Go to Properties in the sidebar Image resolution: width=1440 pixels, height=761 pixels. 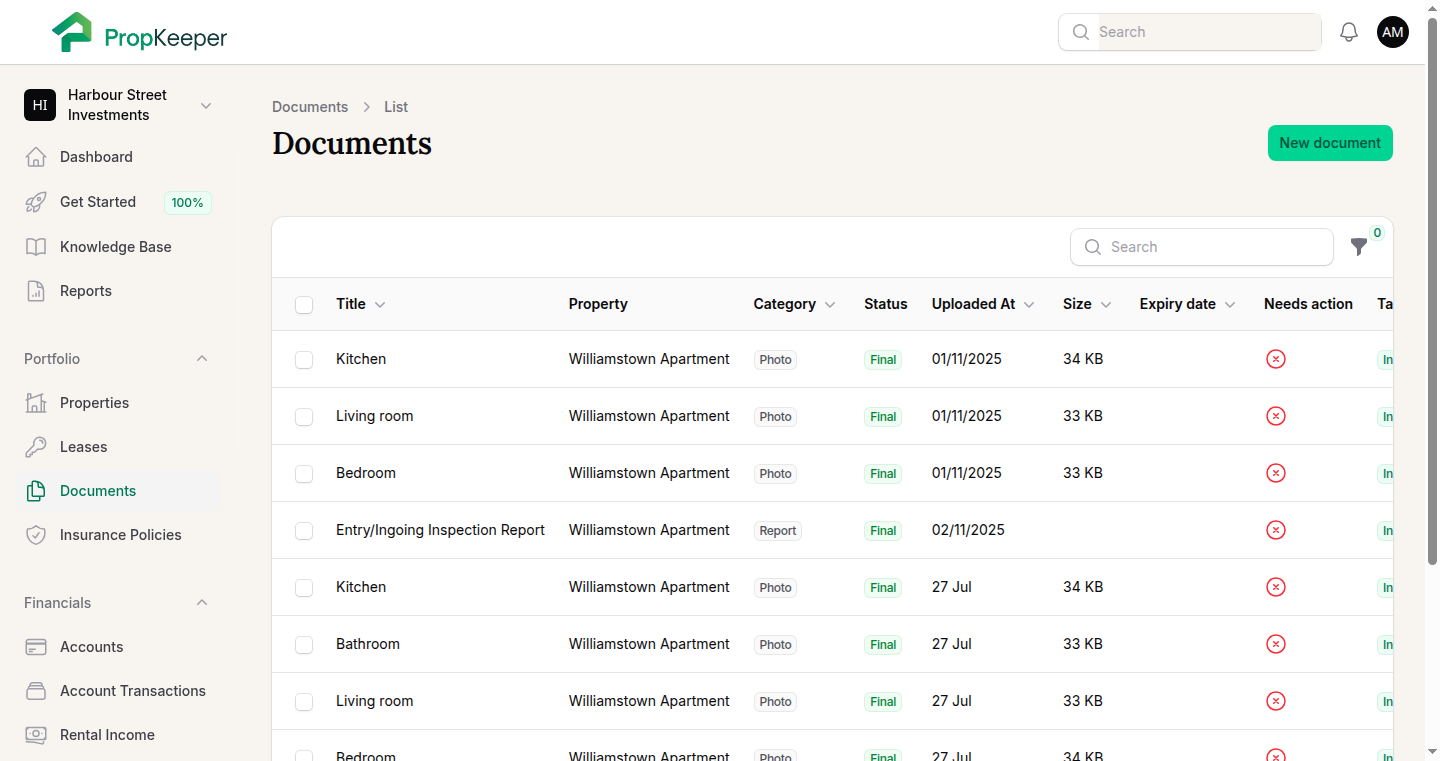[118, 403]
